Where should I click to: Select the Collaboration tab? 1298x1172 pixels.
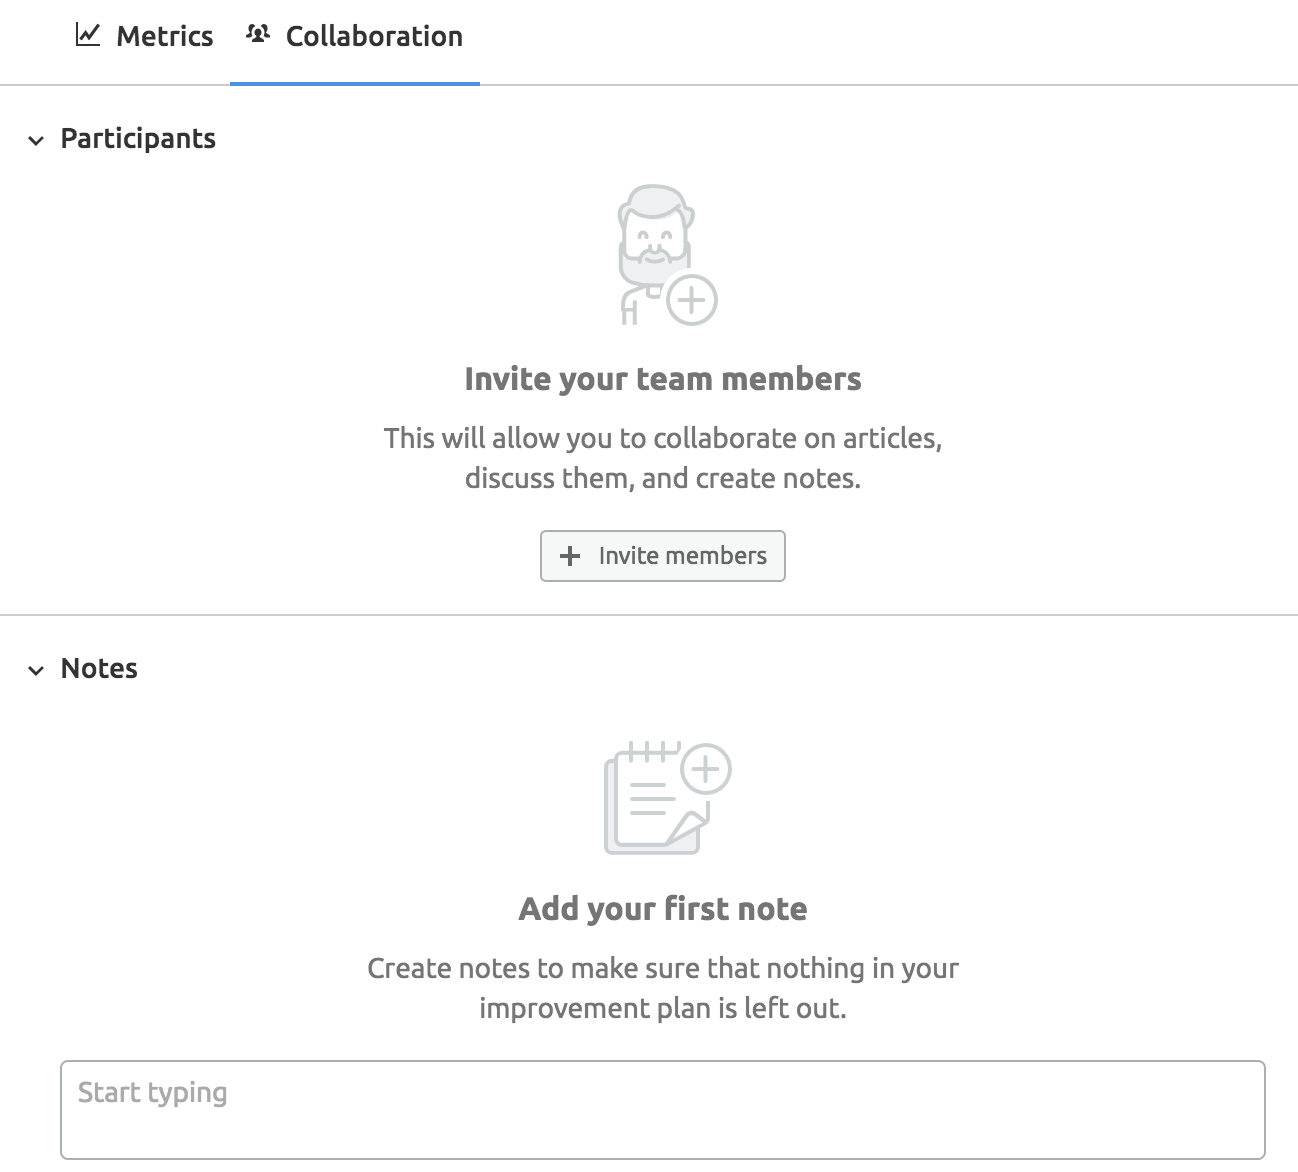[x=355, y=37]
